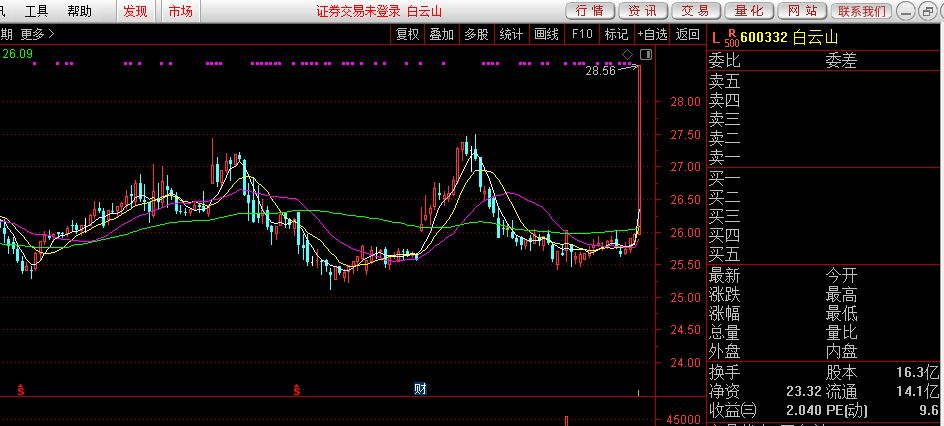Click the 28.56 high price label
Viewport: 944px width, 426px height.
point(600,70)
